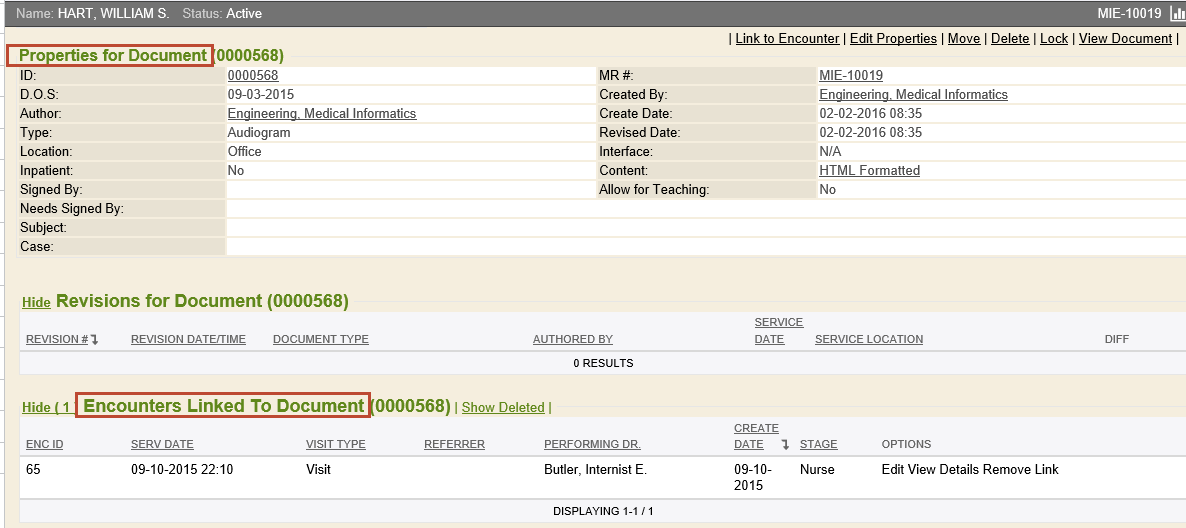This screenshot has height=528, width=1186.
Task: Sort revisions by Document Type header
Action: point(321,340)
